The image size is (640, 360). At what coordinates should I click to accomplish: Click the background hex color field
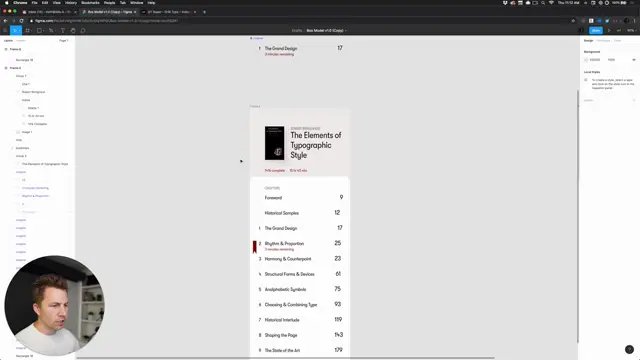[x=595, y=60]
